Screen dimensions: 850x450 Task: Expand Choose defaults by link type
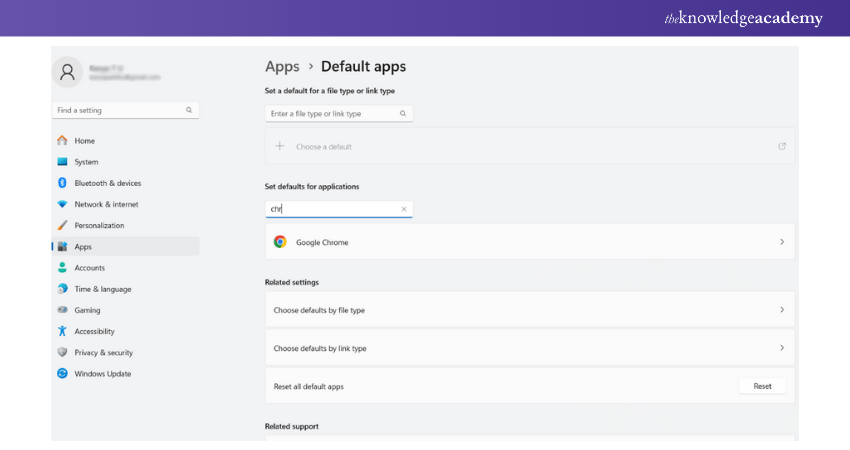[781, 348]
